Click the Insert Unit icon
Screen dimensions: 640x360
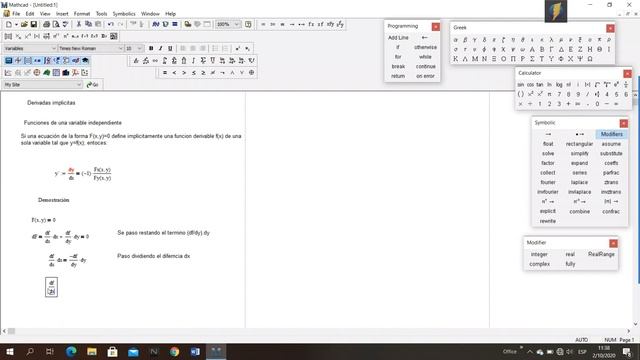[x=165, y=24]
